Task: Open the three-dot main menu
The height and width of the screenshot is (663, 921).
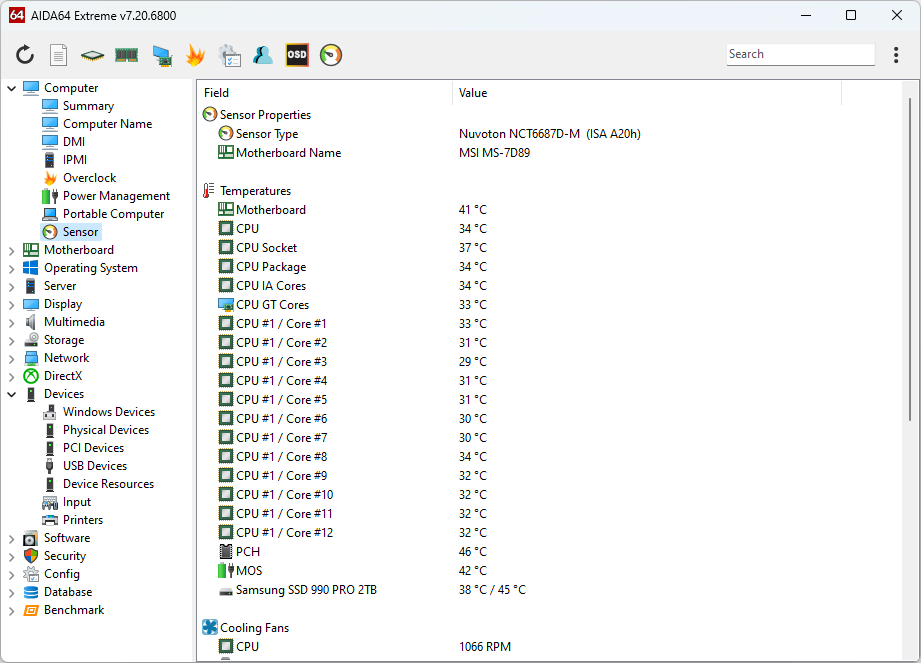Action: (895, 55)
